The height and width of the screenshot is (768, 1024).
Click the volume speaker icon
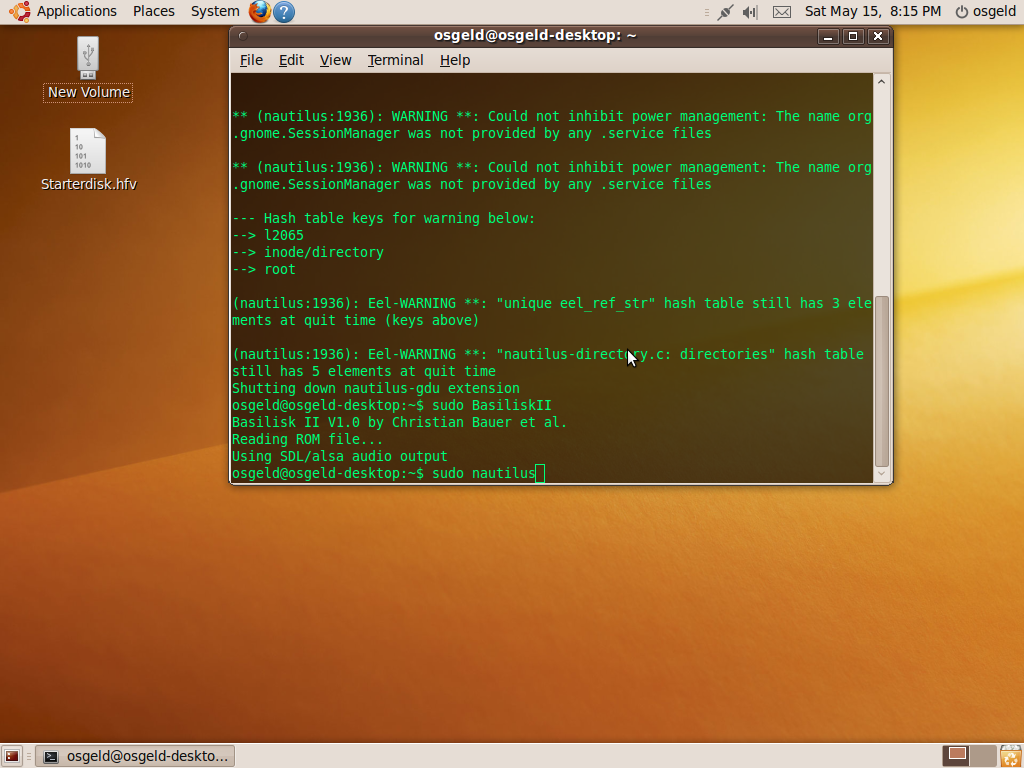coord(750,12)
